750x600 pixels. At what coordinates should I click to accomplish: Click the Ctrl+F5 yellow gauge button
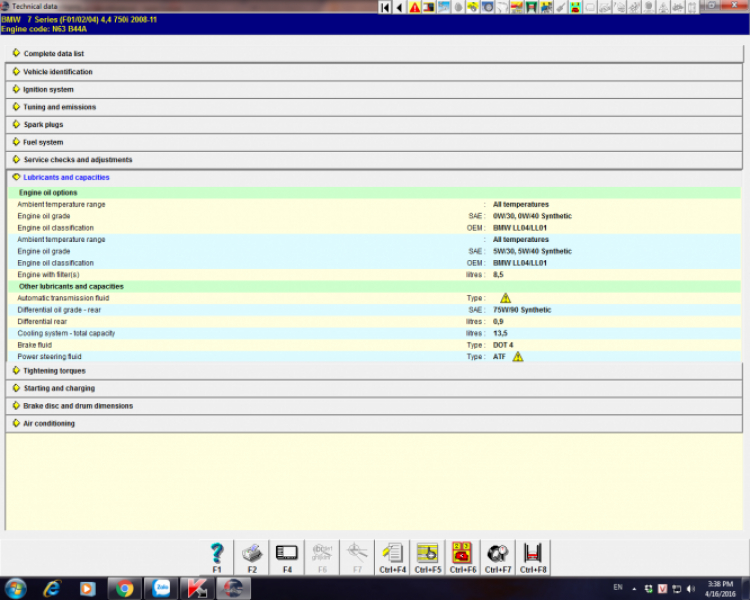(428, 557)
